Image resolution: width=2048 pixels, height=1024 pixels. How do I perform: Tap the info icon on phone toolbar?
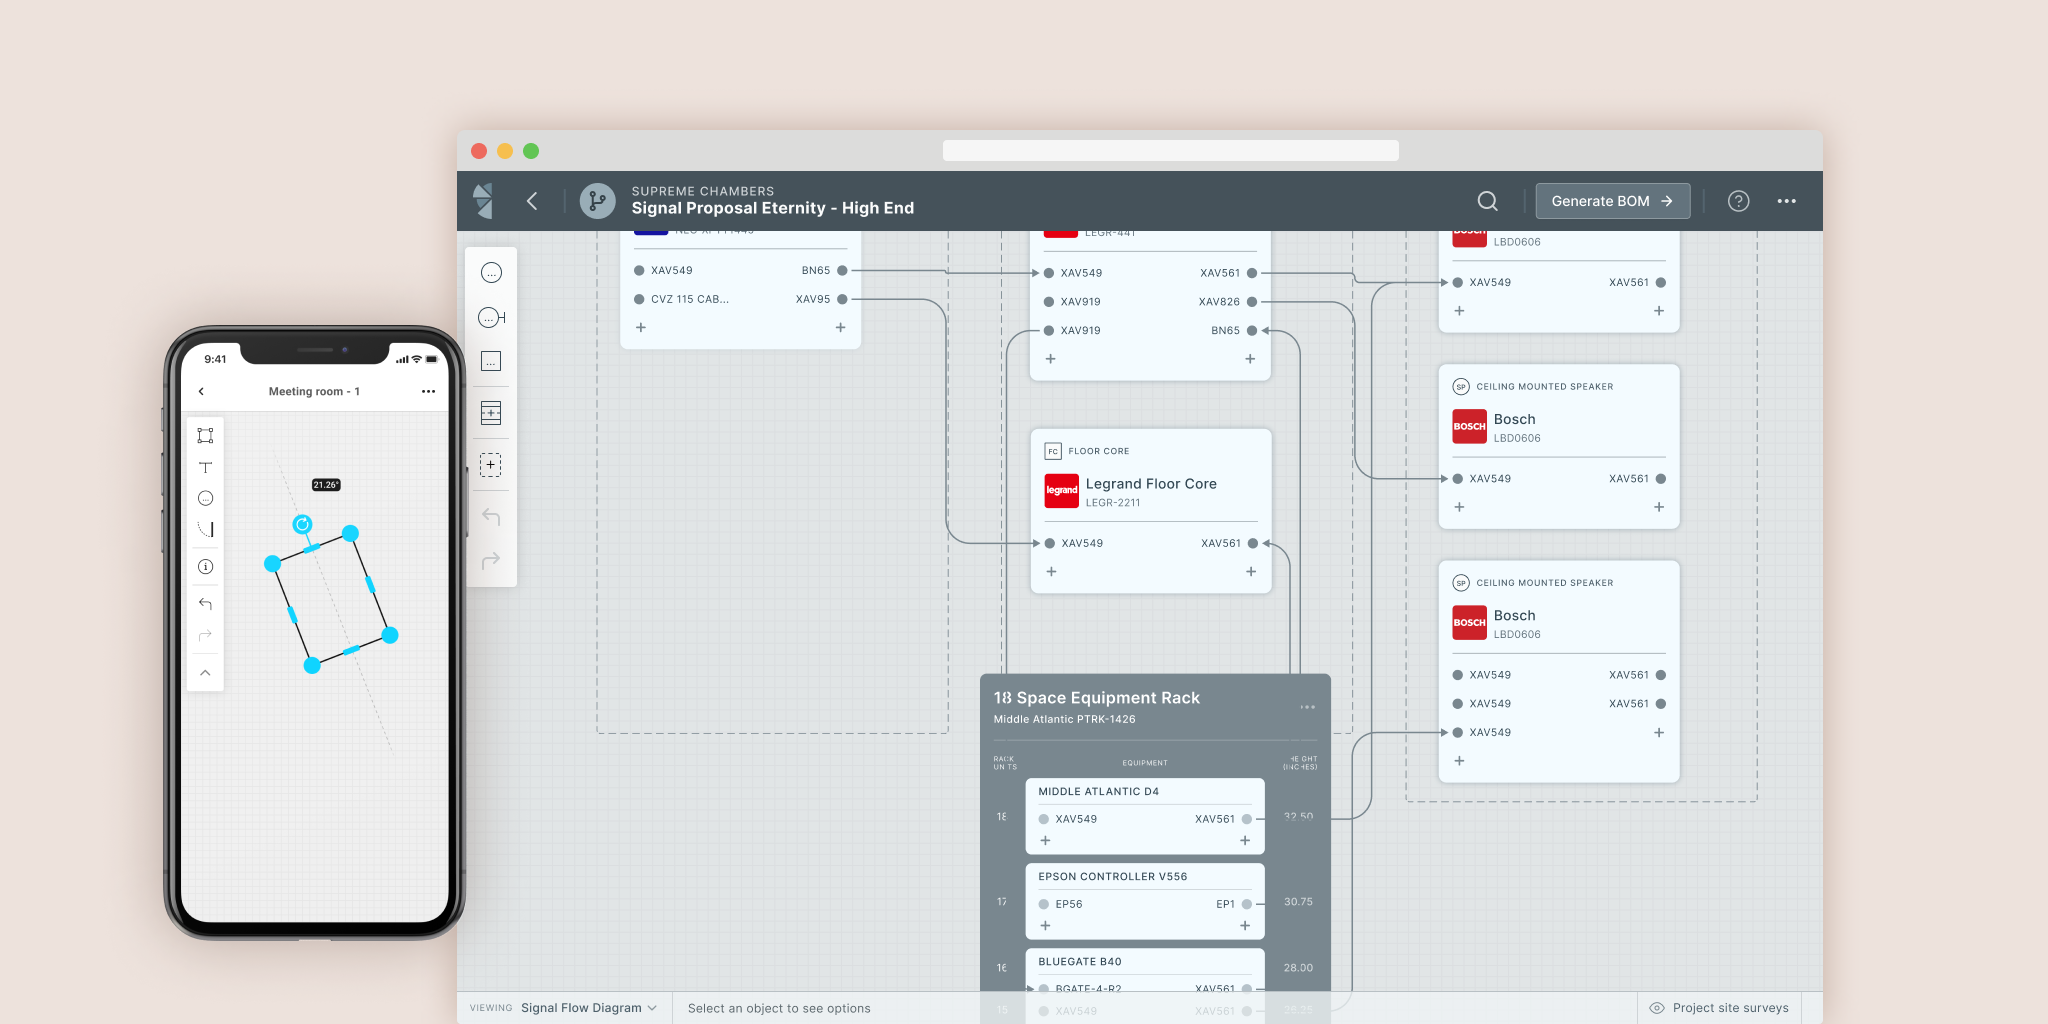(205, 567)
